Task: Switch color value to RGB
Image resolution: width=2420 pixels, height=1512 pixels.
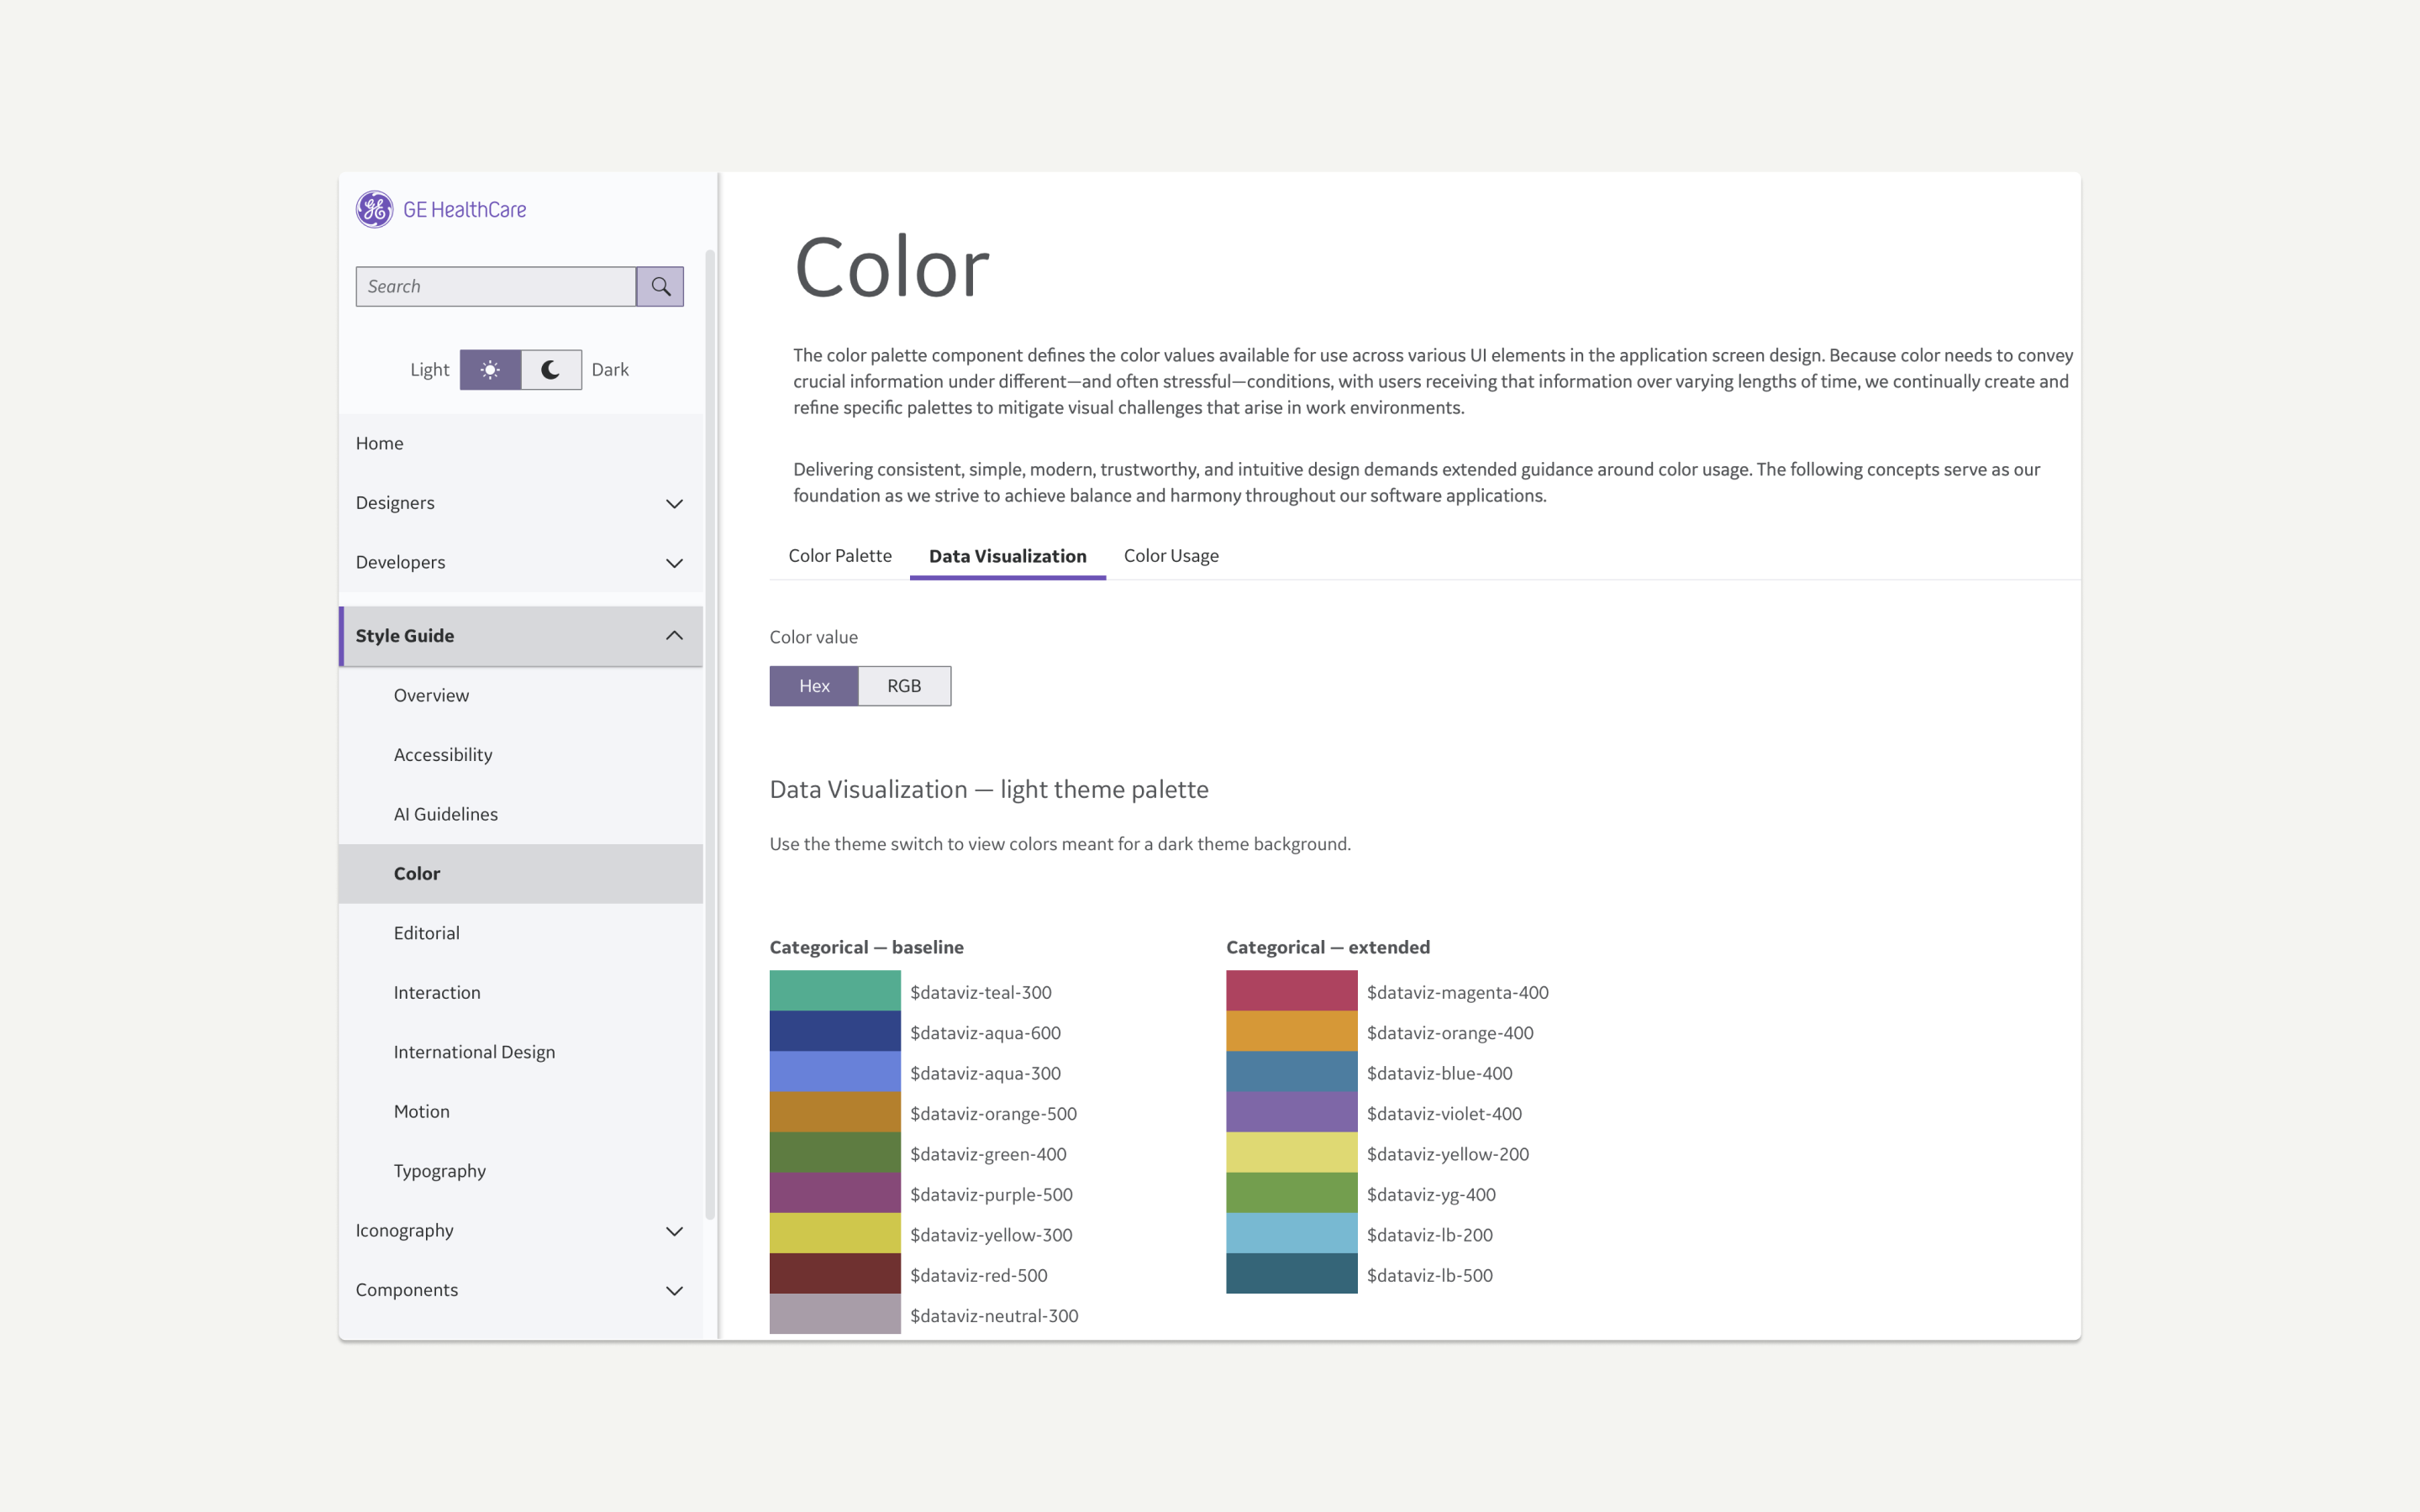Action: click(x=904, y=686)
